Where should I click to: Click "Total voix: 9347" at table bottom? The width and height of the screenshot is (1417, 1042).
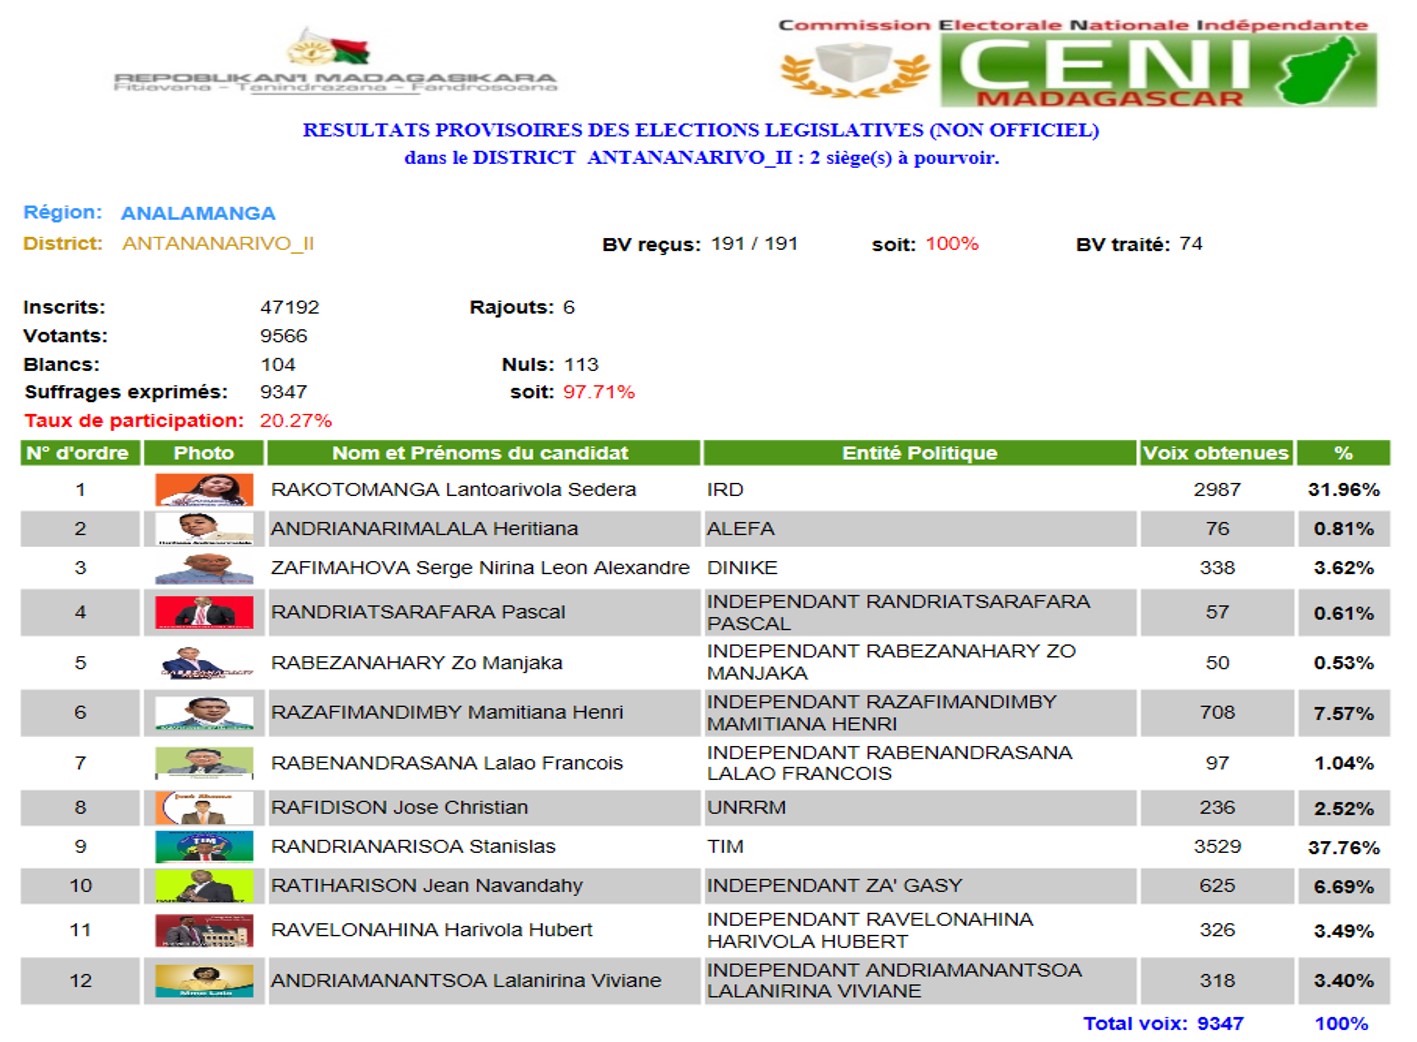[1163, 1024]
